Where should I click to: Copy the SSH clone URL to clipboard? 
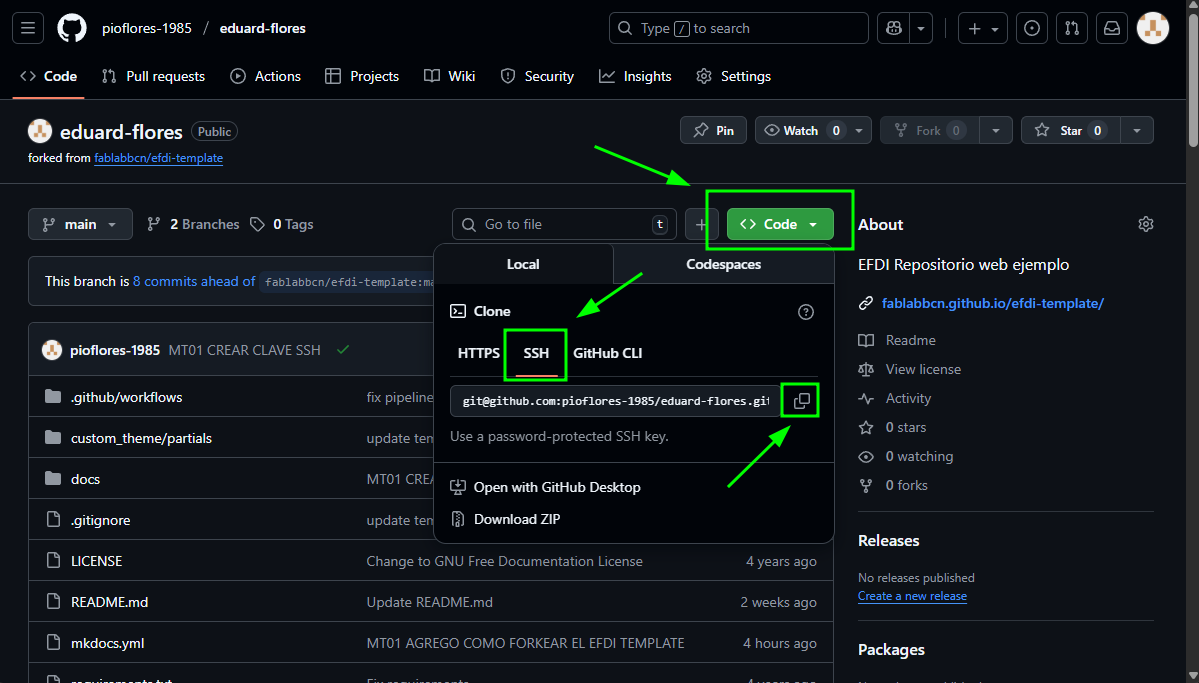(801, 401)
